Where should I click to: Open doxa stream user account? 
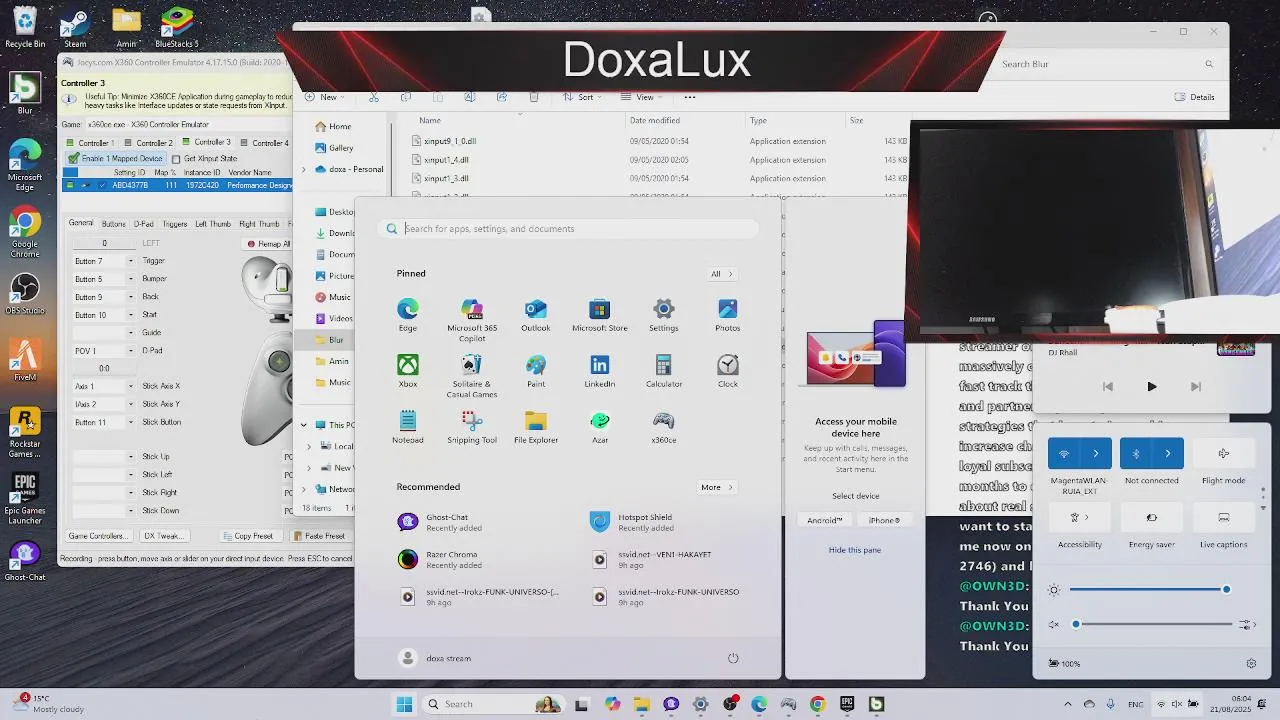(436, 658)
